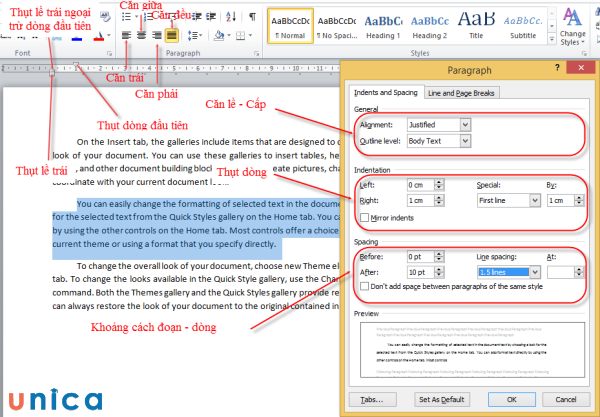Click the Before spacing spinner arrows
Viewport: 600px width, 417px height.
tap(439, 257)
